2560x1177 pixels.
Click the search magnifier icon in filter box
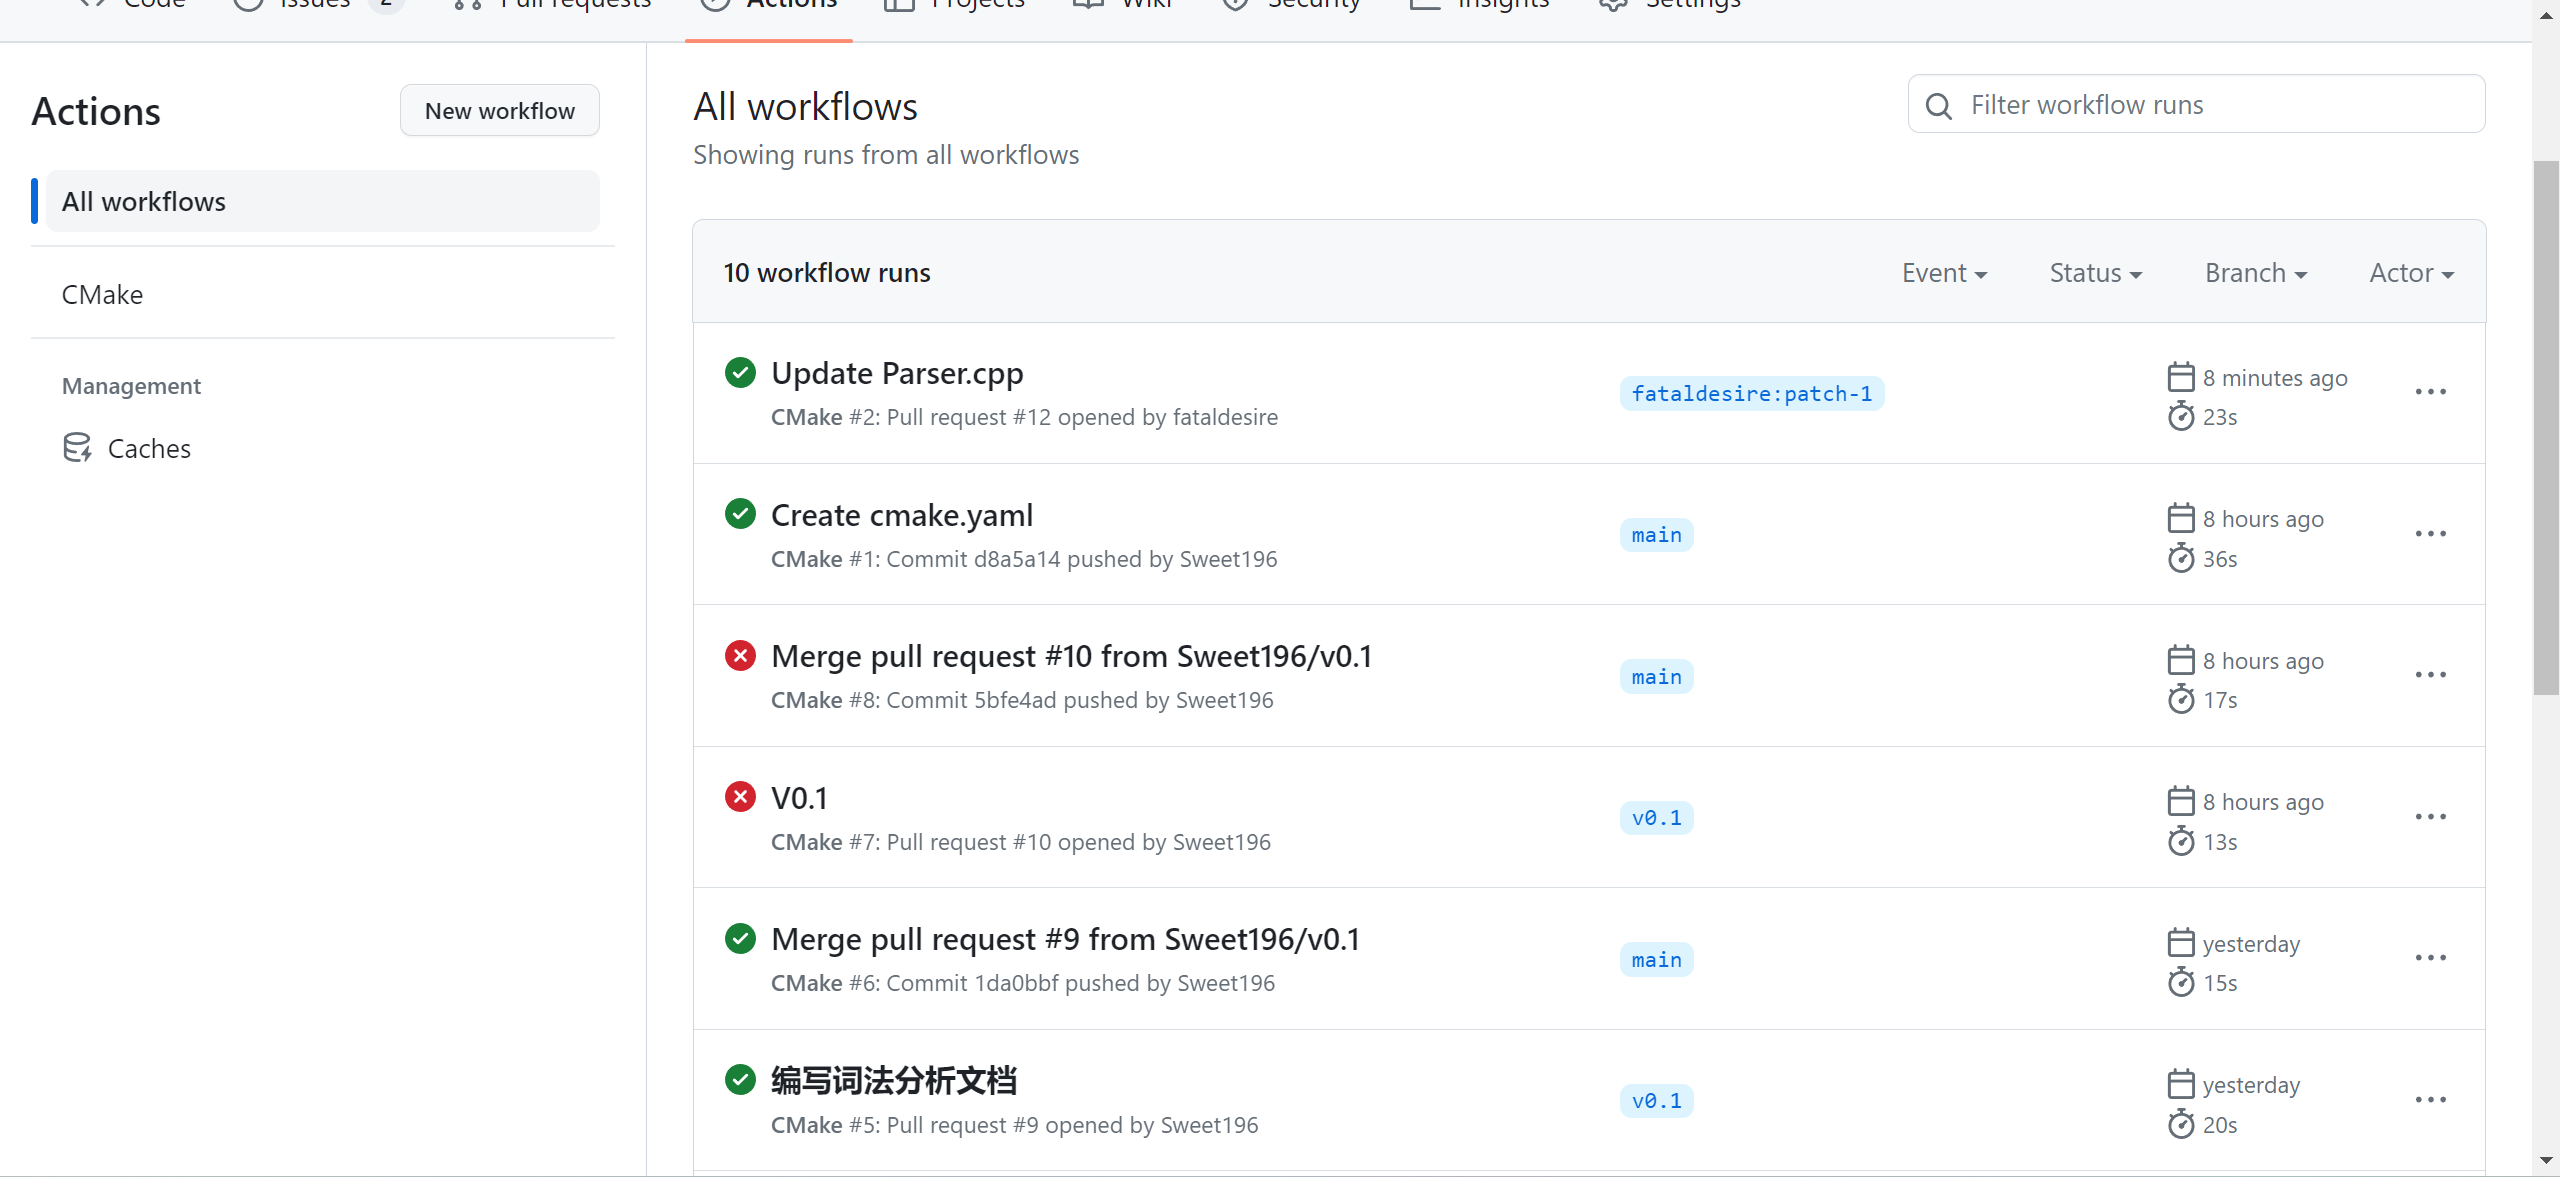1938,106
